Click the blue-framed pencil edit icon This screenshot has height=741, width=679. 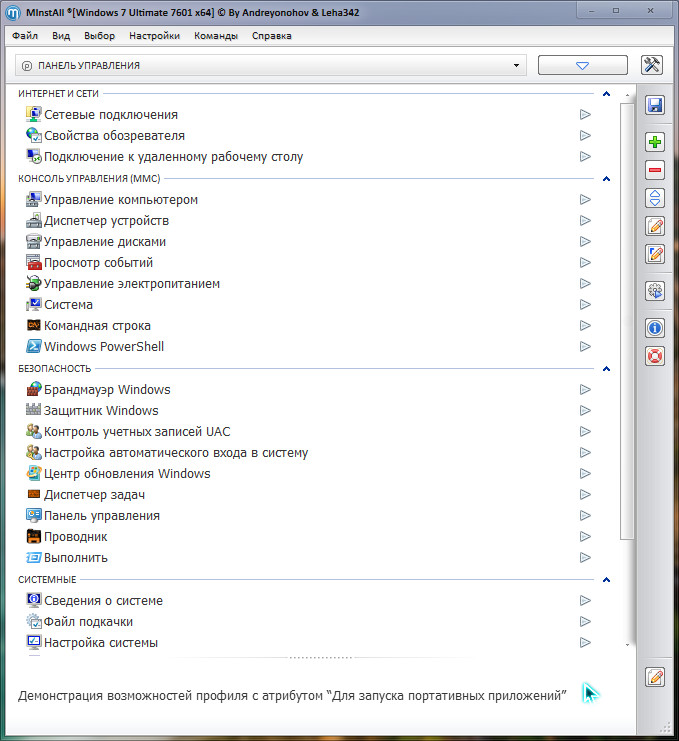pos(655,254)
